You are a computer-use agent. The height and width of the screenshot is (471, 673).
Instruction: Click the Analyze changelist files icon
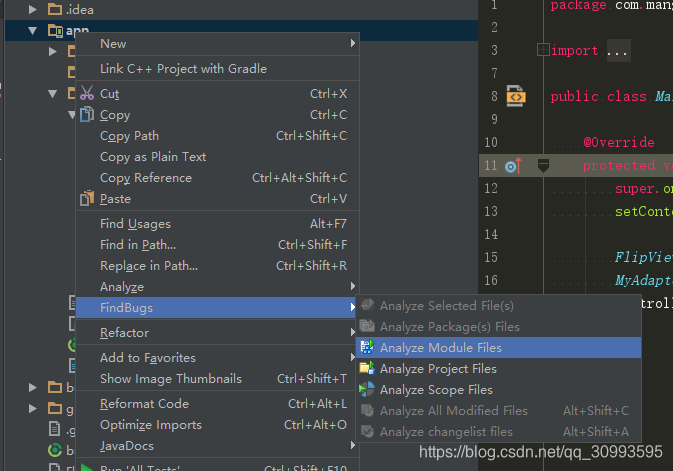tap(367, 431)
